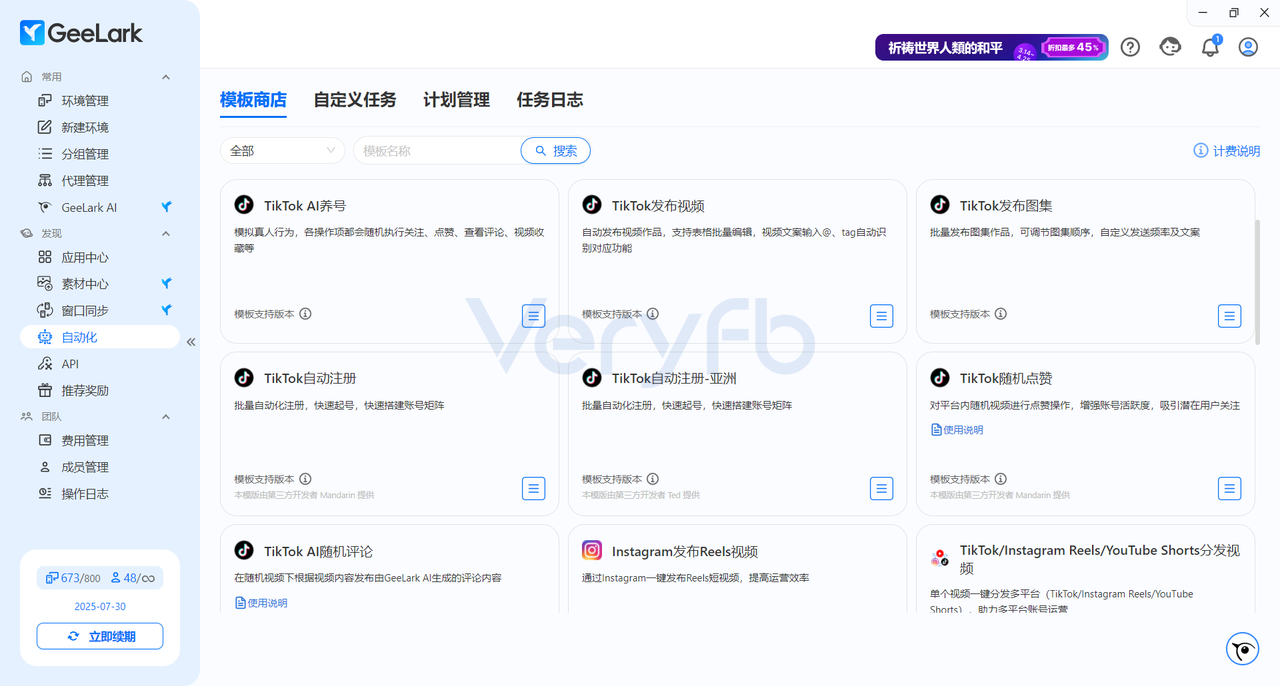Open the user account profile icon

[x=1248, y=47]
